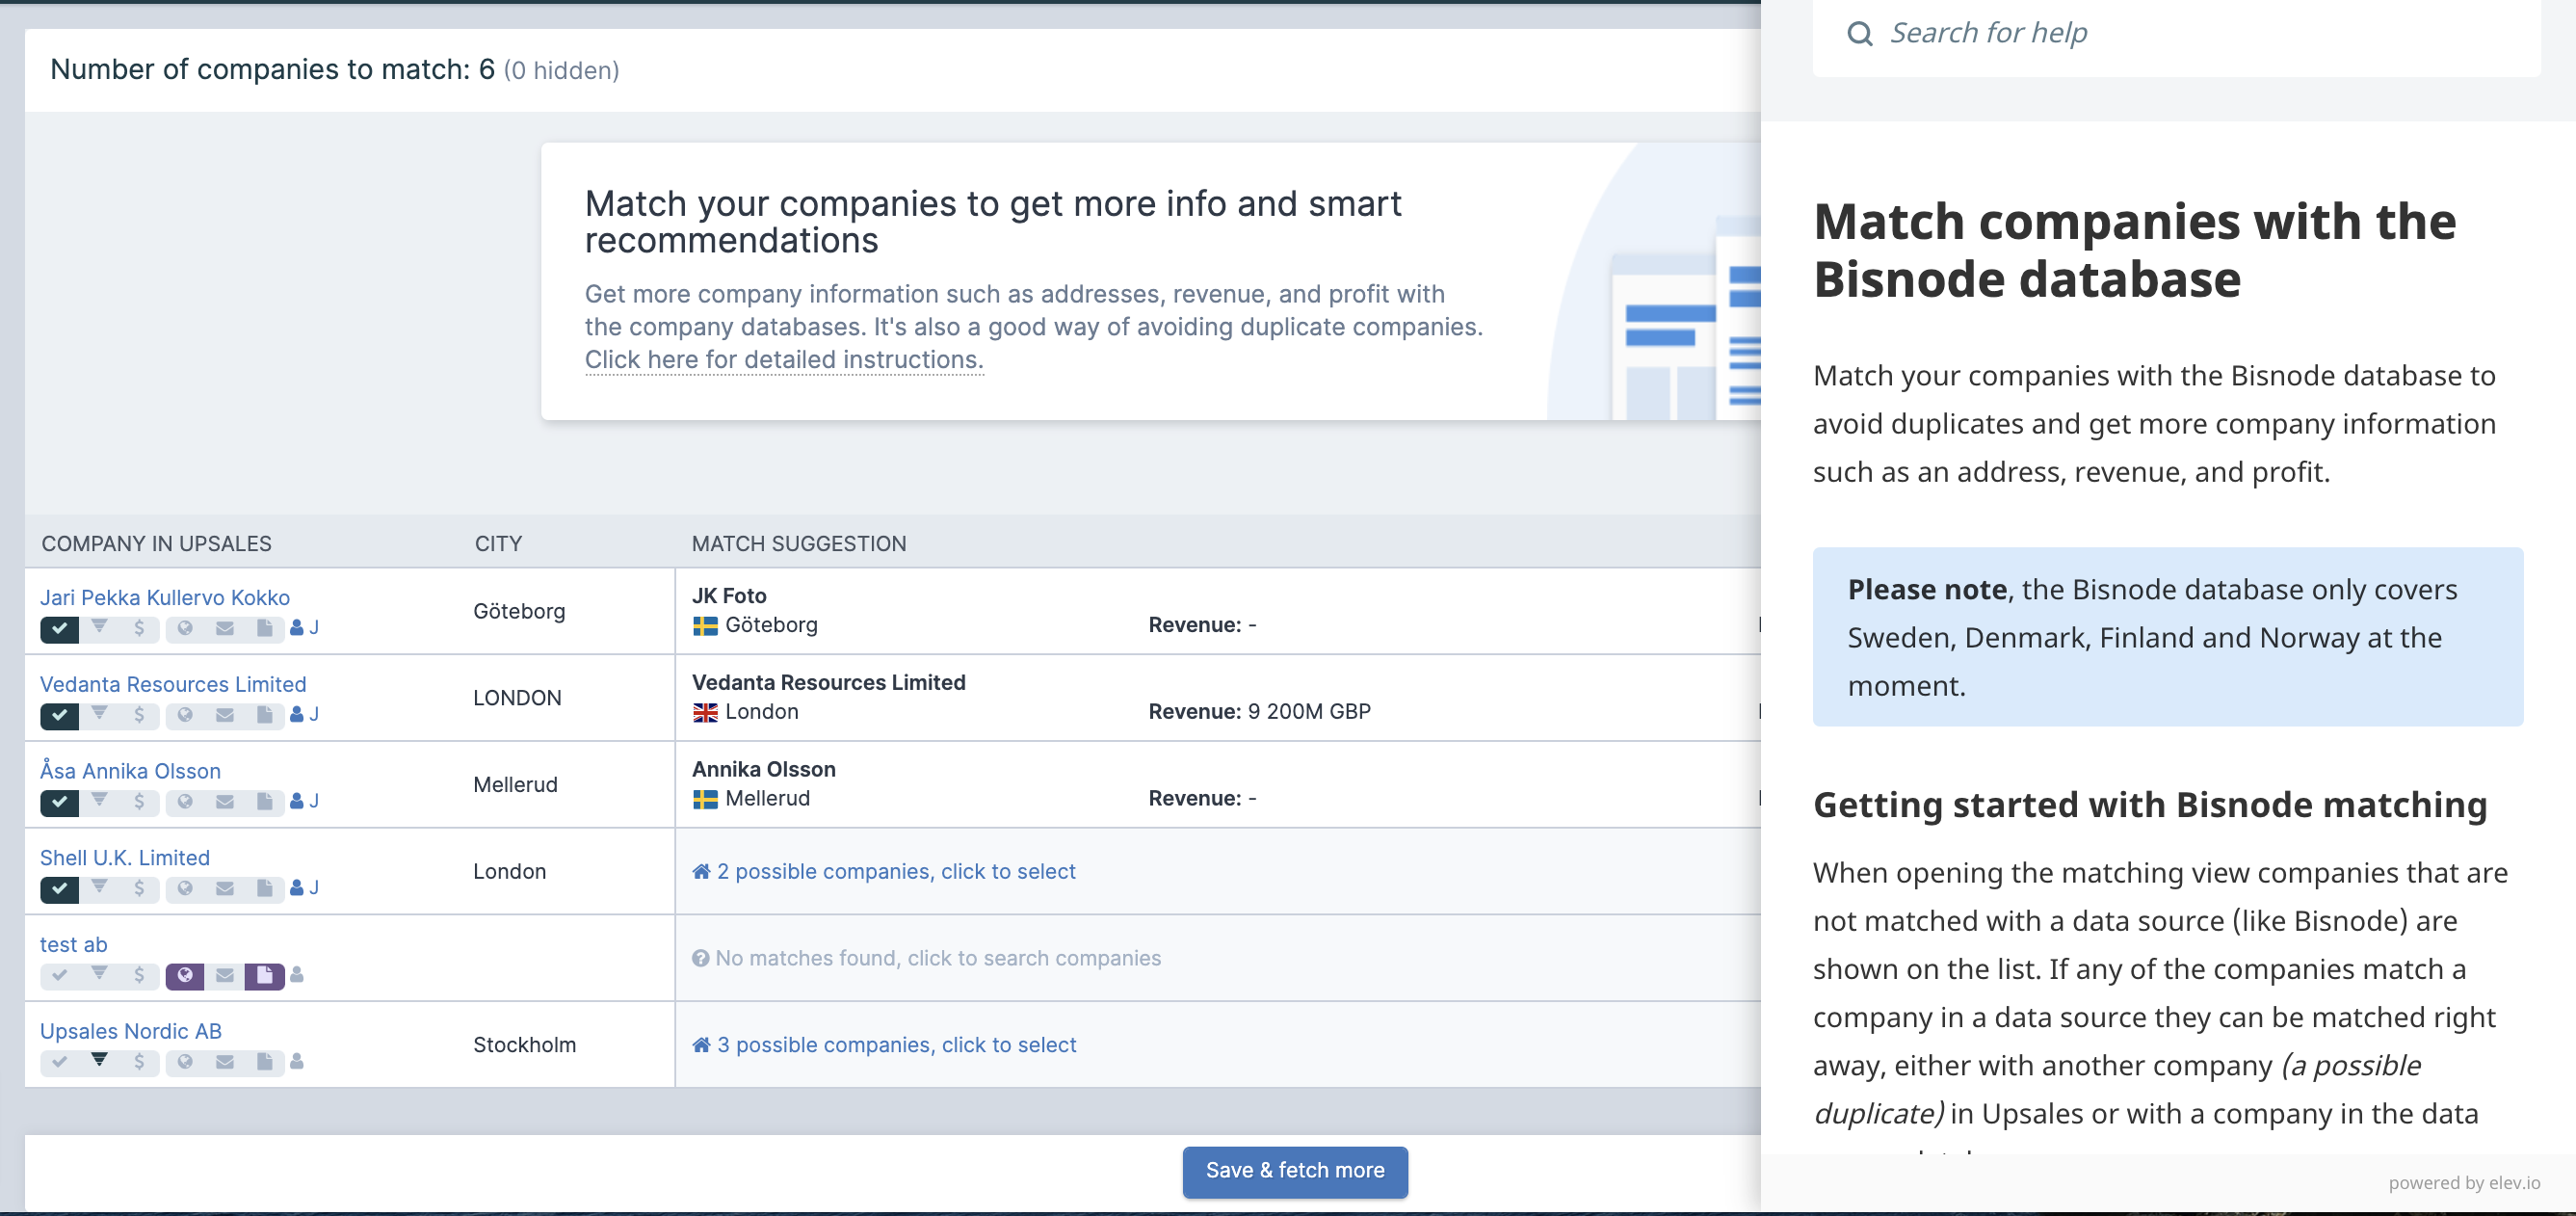Select from 3 possible companies for Upsales Nordic
The height and width of the screenshot is (1216, 2576).
coord(884,1045)
